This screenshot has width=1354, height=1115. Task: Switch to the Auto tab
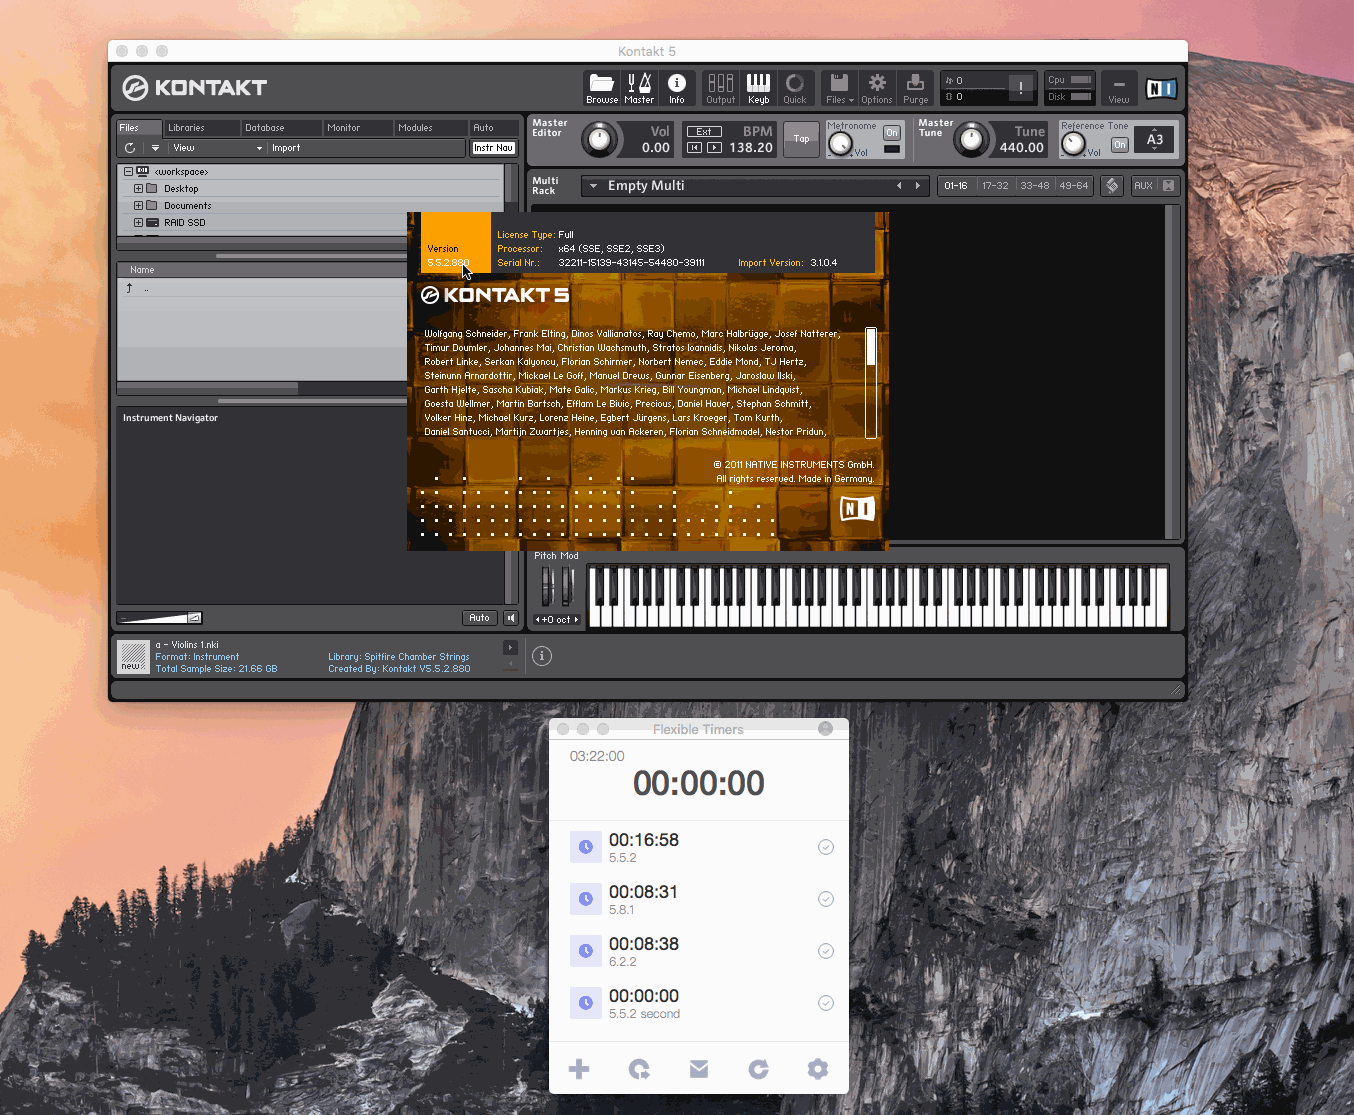[x=494, y=128]
